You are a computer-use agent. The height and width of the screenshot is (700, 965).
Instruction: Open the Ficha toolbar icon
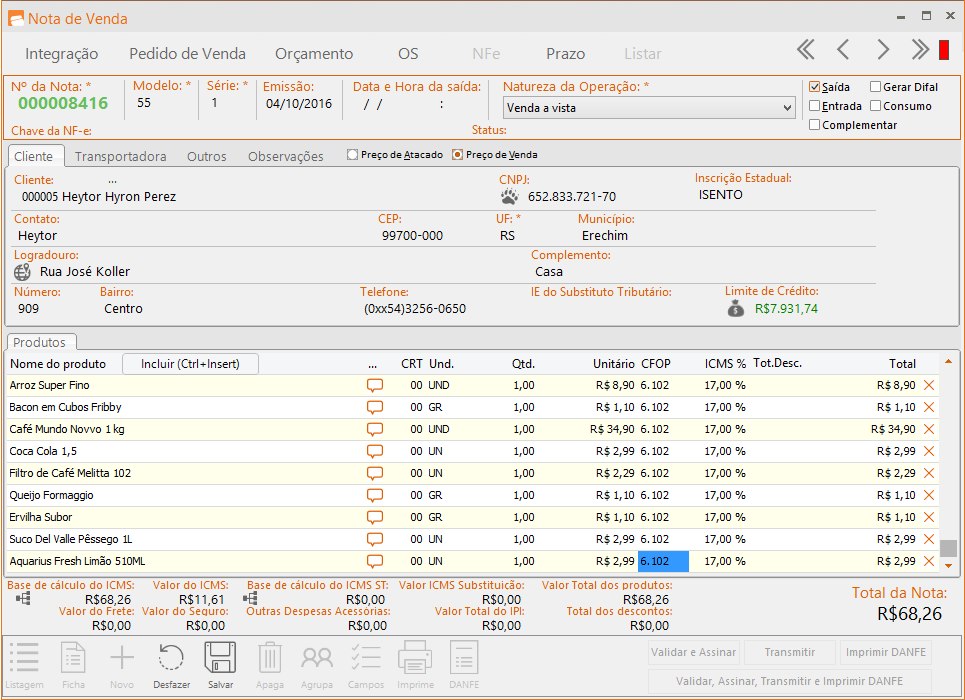[73, 664]
